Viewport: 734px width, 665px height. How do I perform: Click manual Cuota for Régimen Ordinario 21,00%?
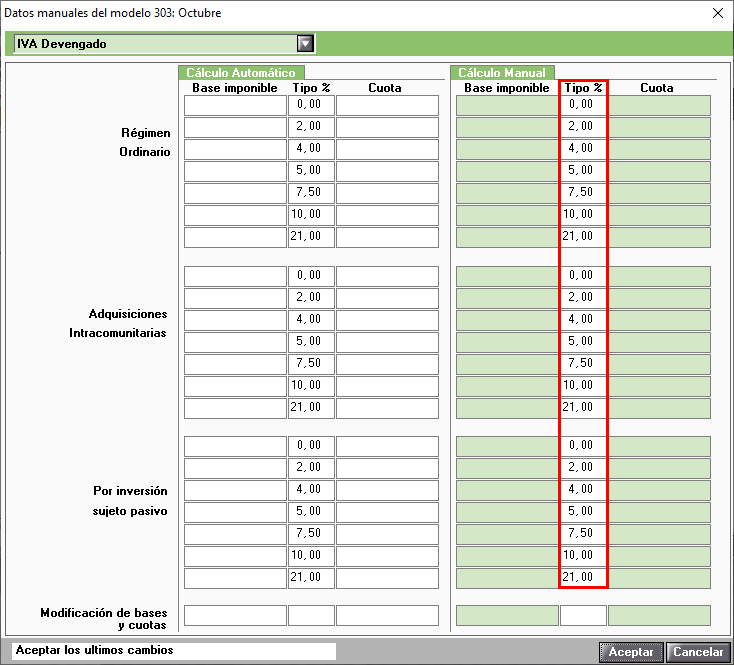[x=659, y=237]
